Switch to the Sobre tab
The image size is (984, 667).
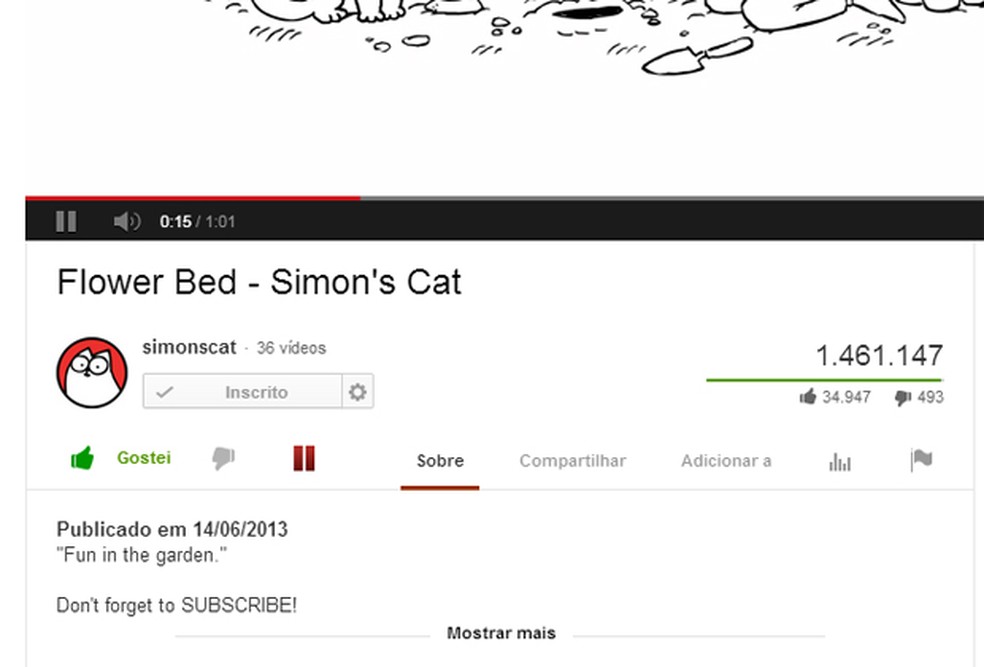pos(440,461)
